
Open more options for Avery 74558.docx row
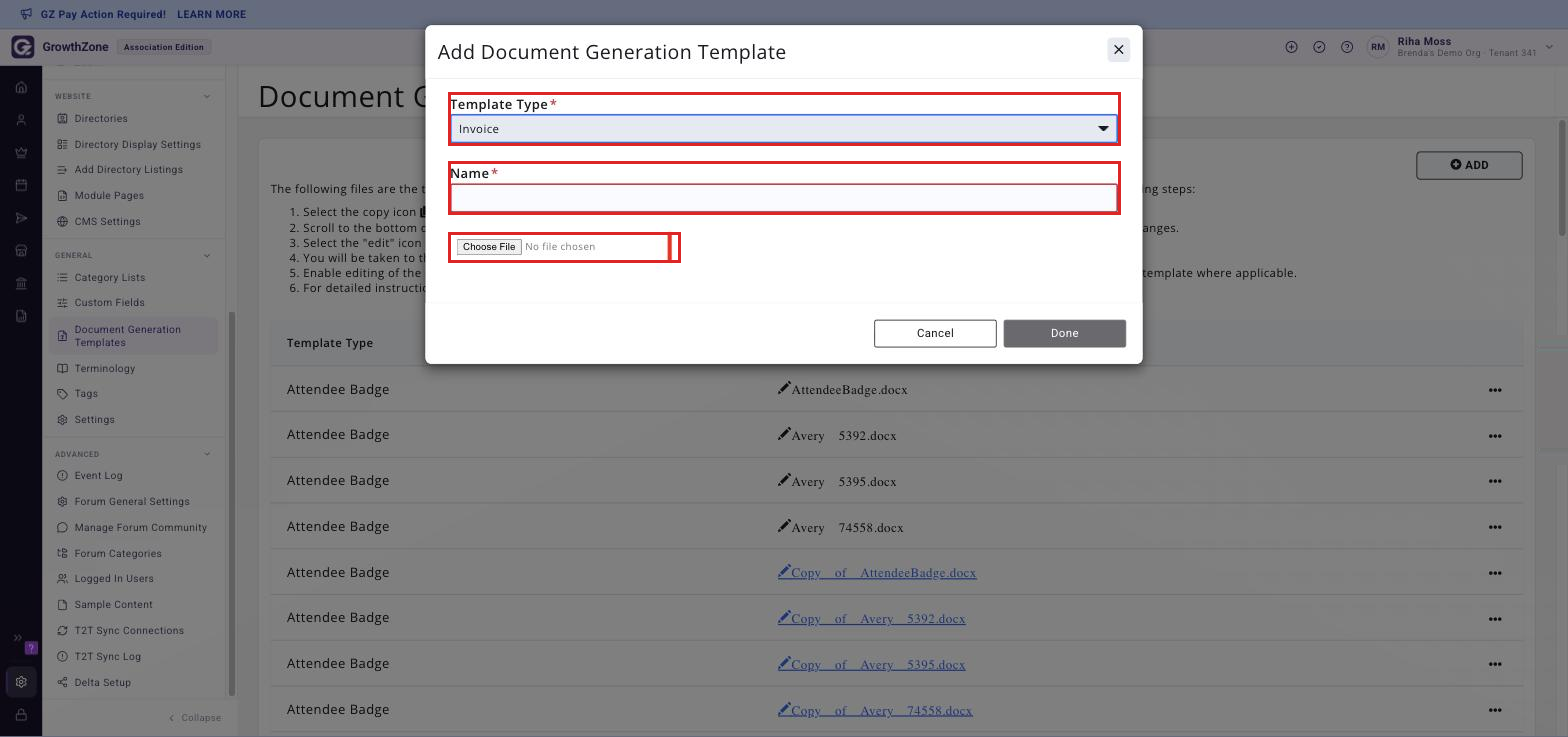click(x=1495, y=527)
